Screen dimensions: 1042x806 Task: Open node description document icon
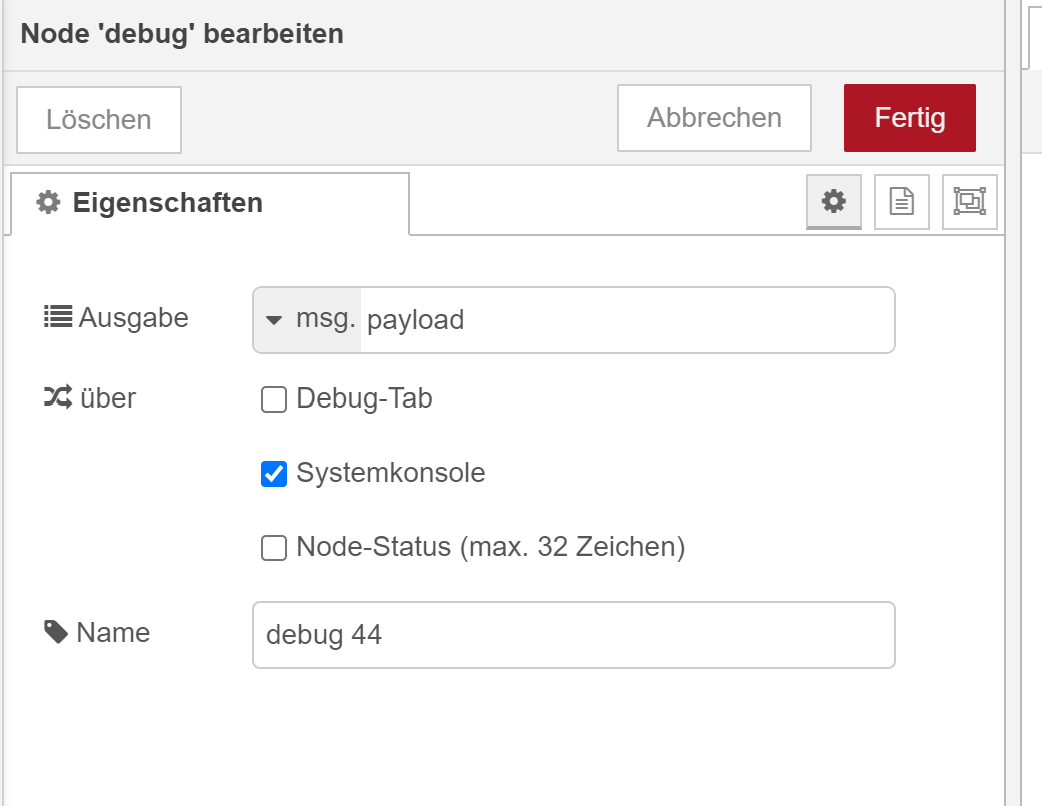(902, 202)
